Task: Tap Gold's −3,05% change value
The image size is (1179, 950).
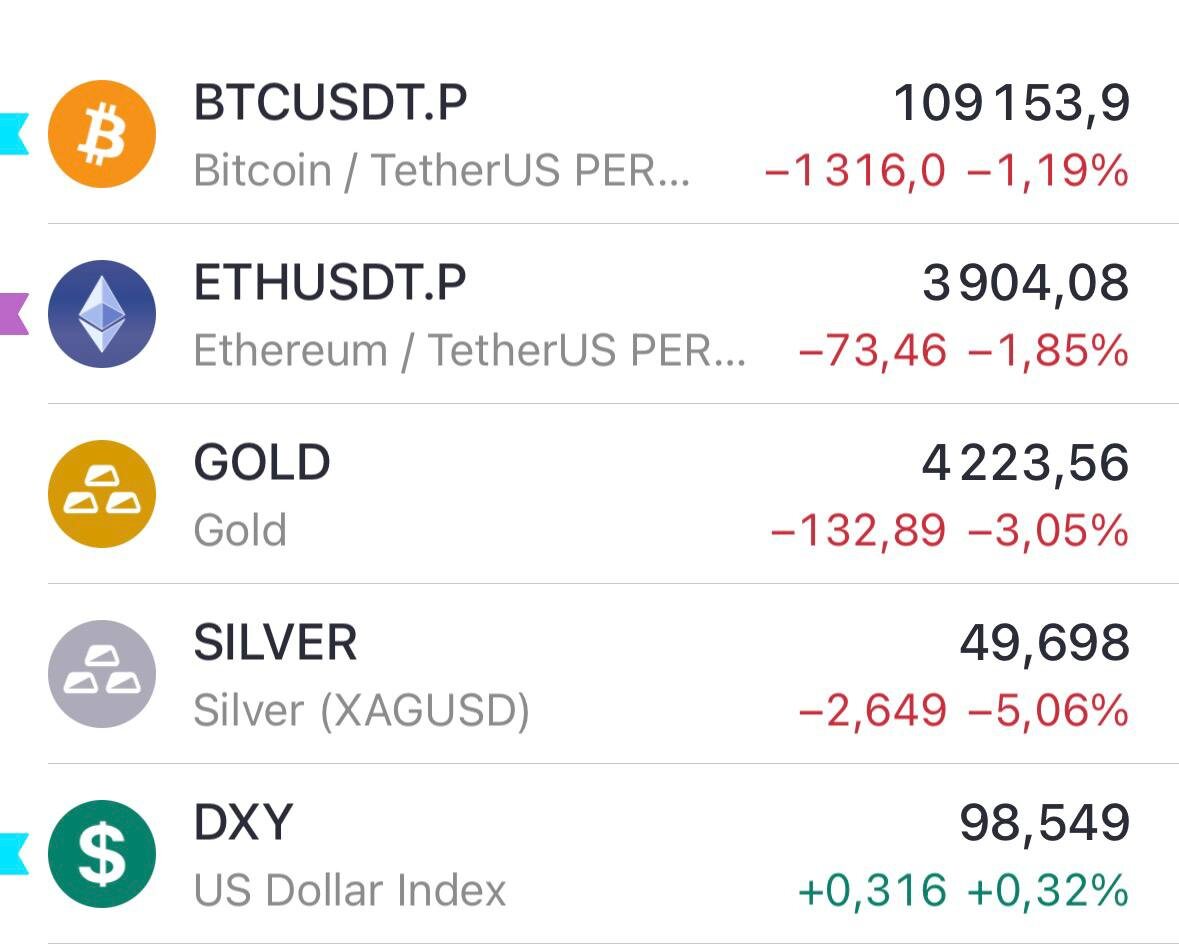Action: [1048, 531]
